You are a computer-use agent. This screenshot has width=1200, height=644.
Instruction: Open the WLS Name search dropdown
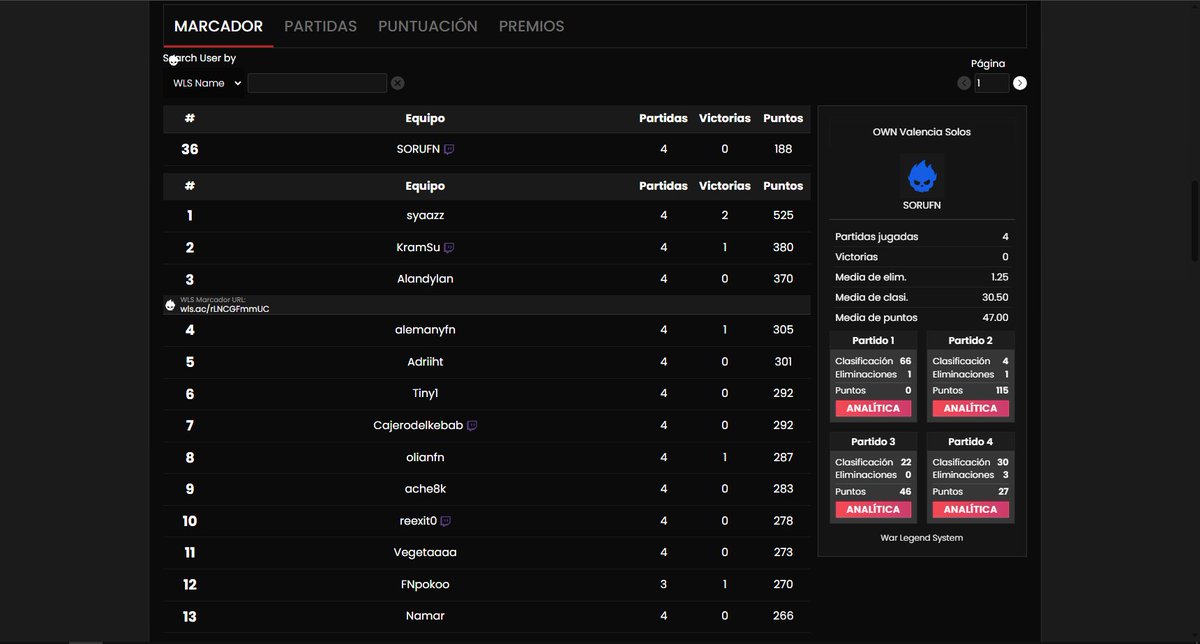pyautogui.click(x=207, y=83)
